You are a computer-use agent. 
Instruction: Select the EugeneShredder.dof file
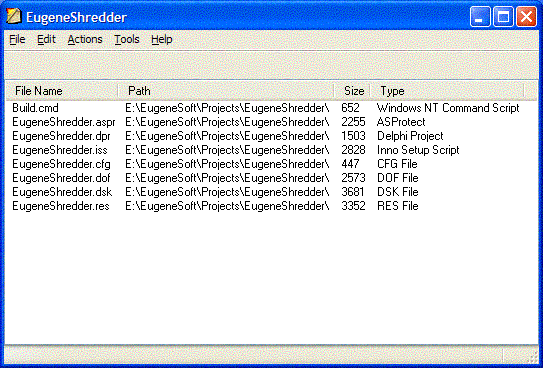61,178
